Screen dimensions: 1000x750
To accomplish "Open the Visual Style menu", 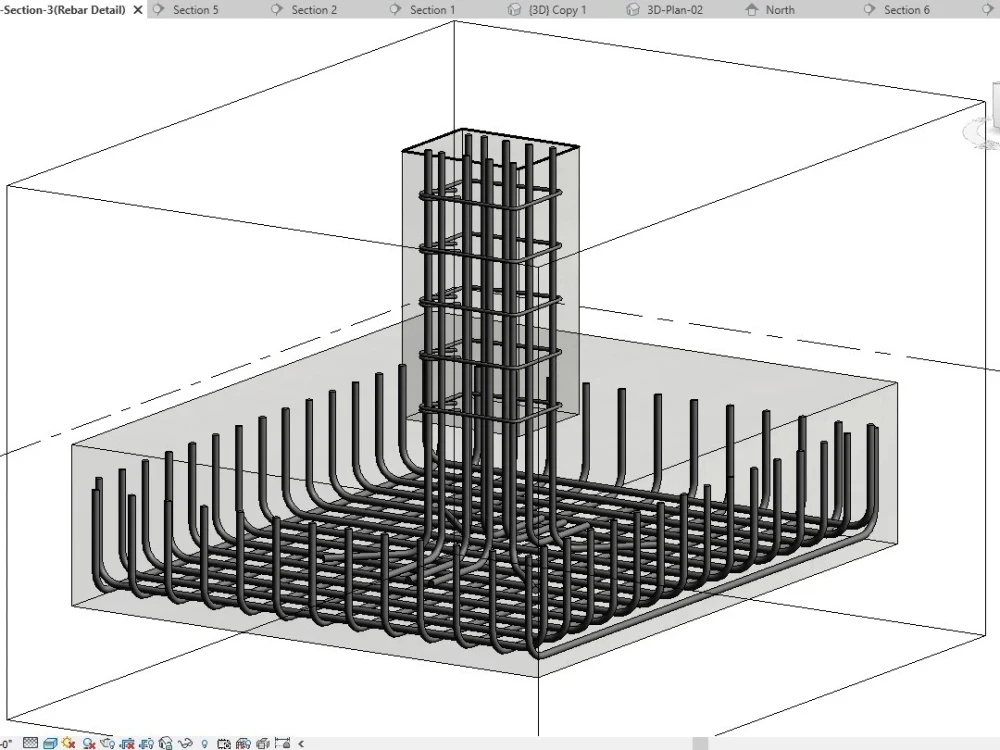I will click(50, 741).
